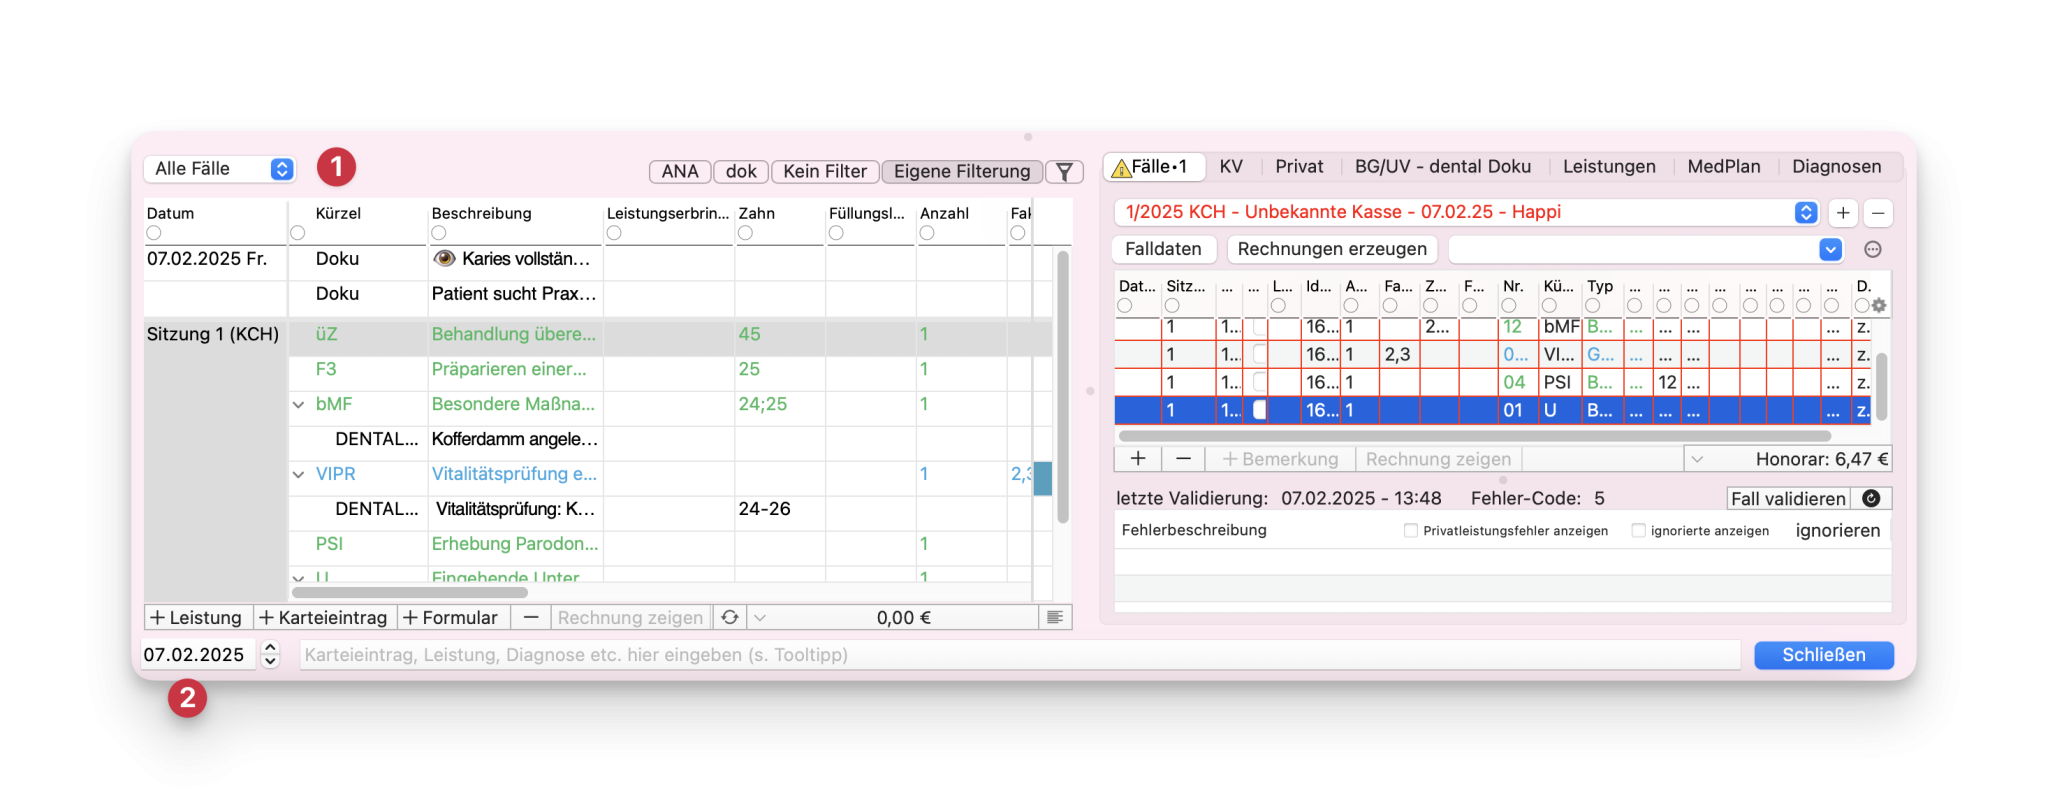The image size is (2048, 812).
Task: Select Kein Filter button
Action: point(825,172)
